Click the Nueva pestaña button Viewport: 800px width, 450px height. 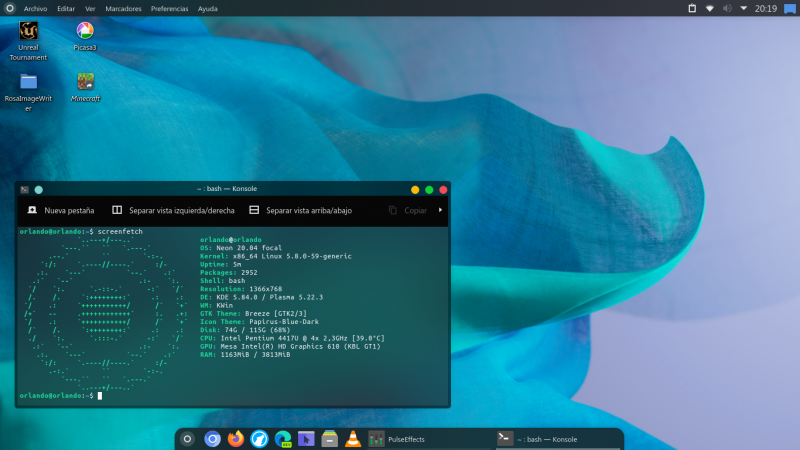click(60, 211)
